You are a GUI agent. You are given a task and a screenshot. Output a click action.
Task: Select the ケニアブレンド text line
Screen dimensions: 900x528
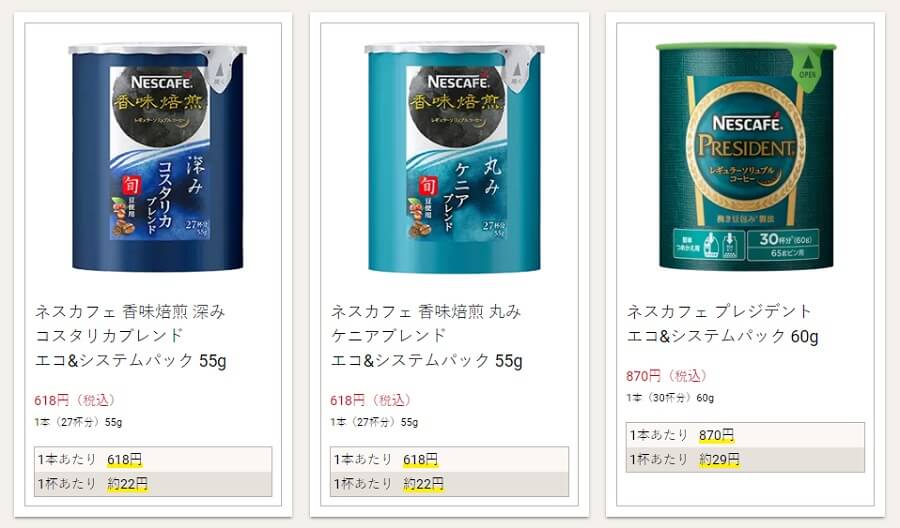pyautogui.click(x=389, y=336)
